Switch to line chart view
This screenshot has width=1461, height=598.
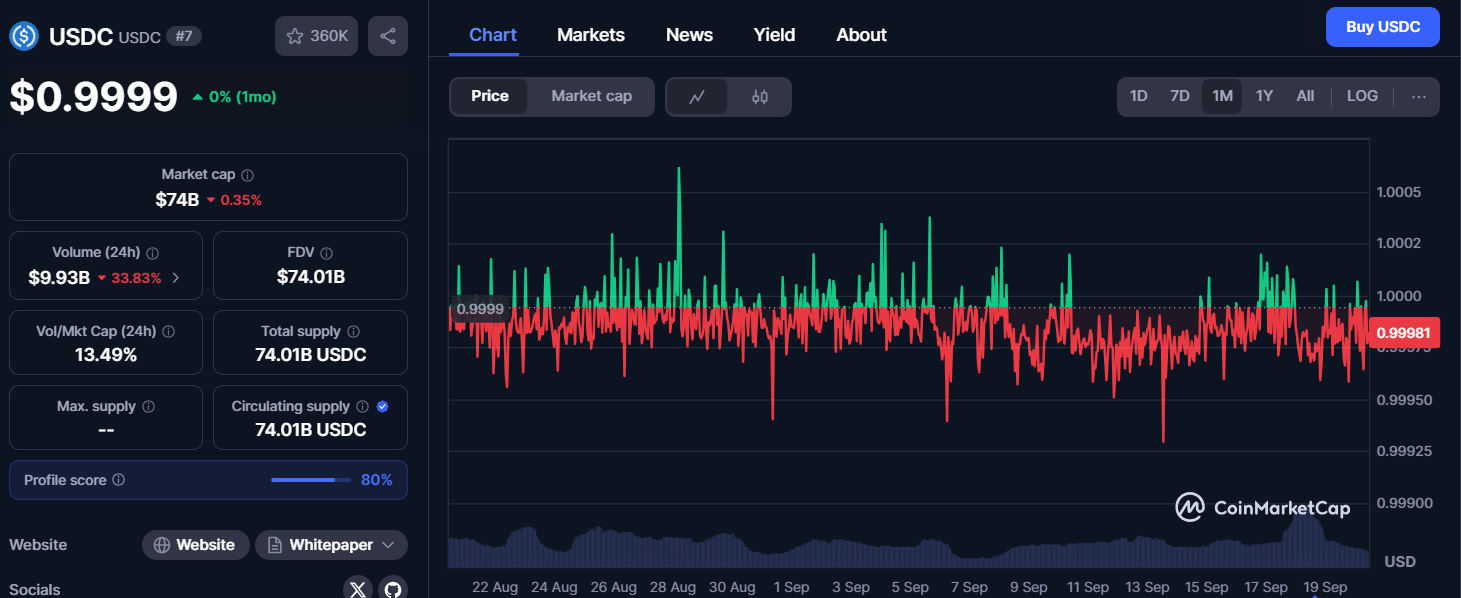point(697,97)
